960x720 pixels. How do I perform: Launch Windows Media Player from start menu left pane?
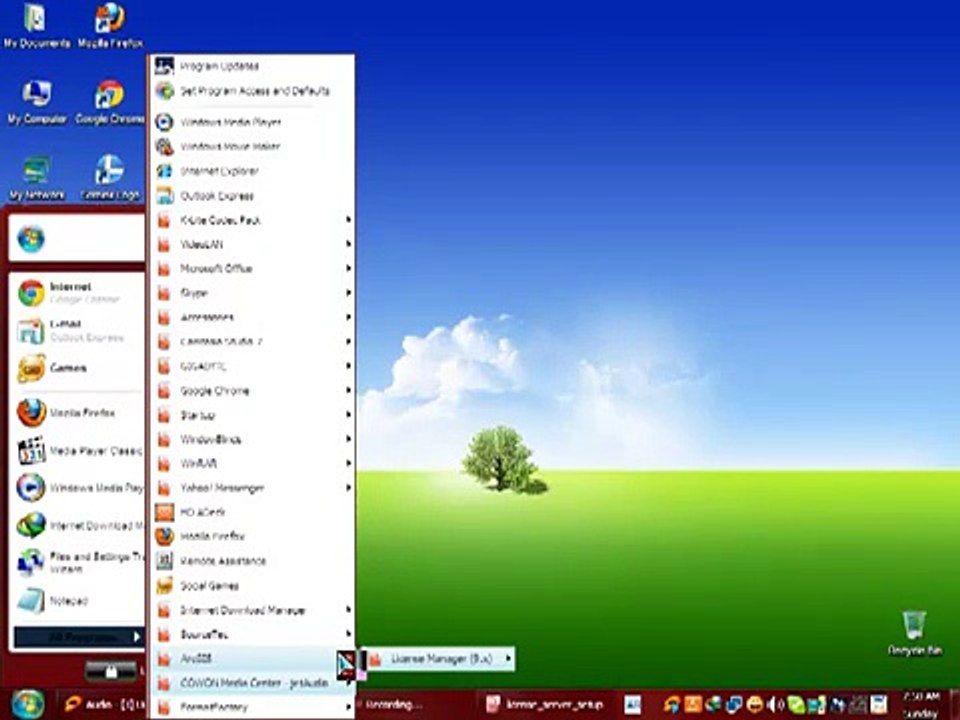coord(77,488)
